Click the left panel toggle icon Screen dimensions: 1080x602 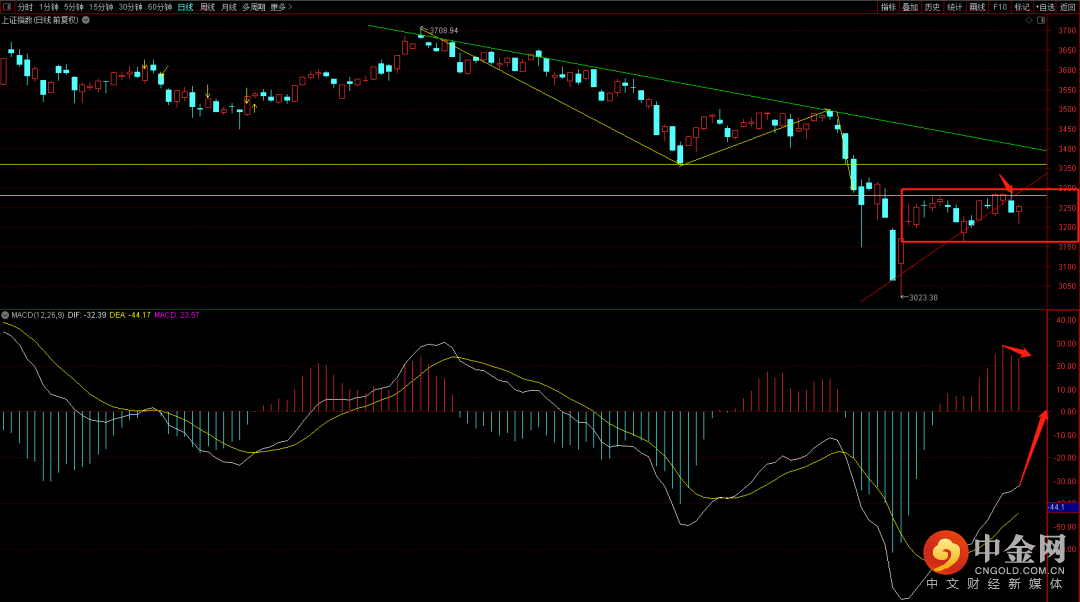click(x=9, y=7)
